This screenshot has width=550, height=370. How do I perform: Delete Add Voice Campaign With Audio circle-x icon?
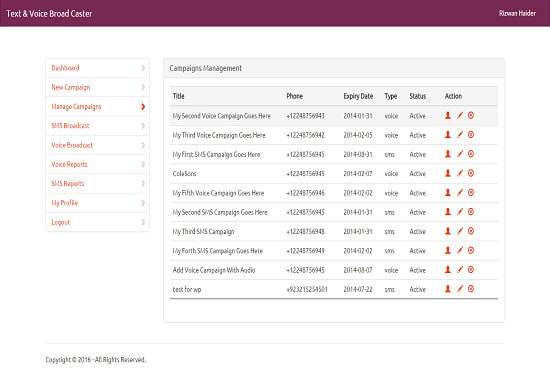[471, 270]
